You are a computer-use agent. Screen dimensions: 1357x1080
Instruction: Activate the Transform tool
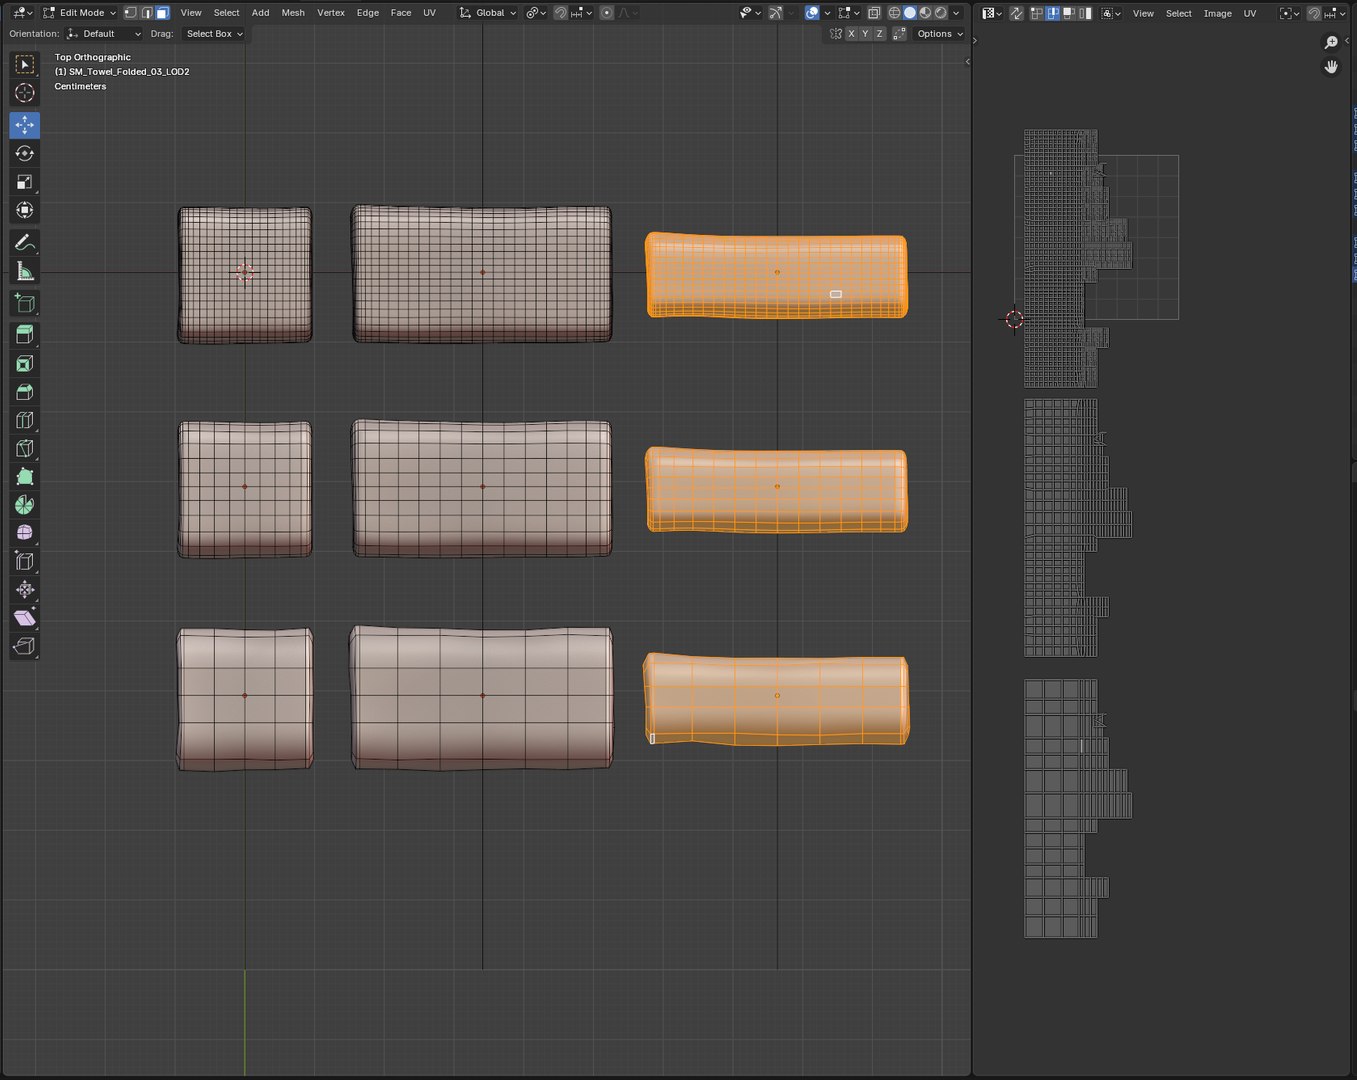25,210
